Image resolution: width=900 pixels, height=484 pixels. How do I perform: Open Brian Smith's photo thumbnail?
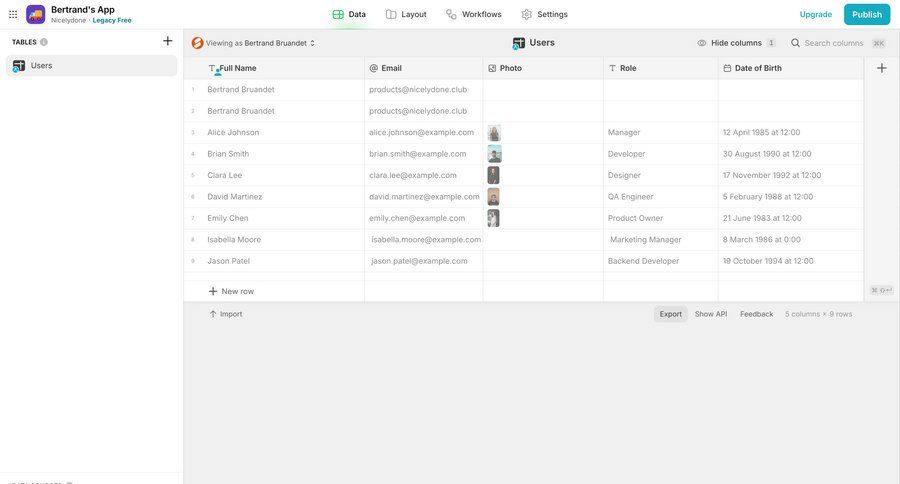(494, 154)
